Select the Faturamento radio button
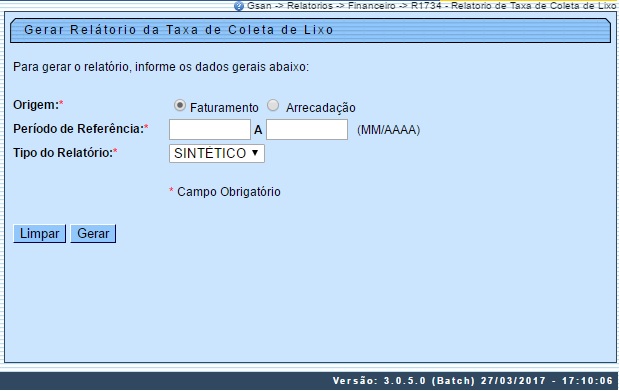The height and width of the screenshot is (391, 619). [x=180, y=105]
